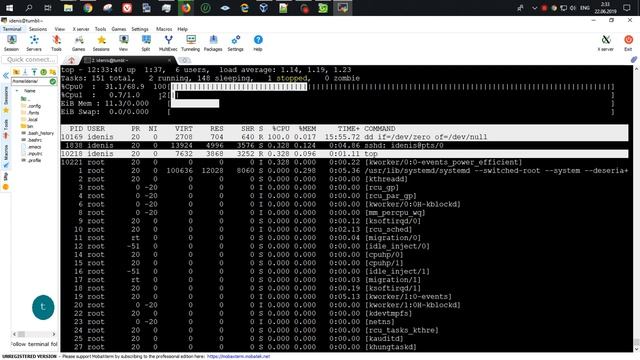The width and height of the screenshot is (640, 360).
Task: Open the Terminal menu
Action: click(x=12, y=29)
